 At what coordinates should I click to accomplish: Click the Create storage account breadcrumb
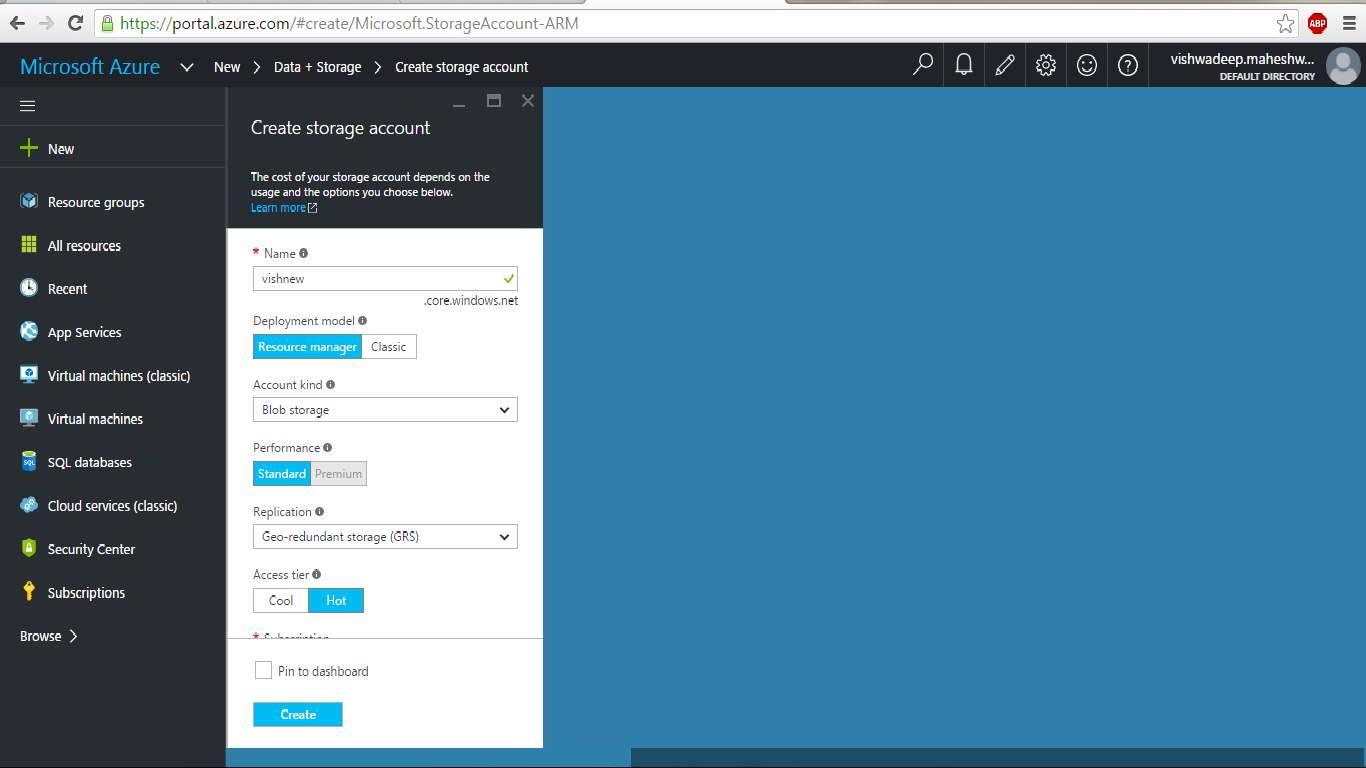coord(462,67)
